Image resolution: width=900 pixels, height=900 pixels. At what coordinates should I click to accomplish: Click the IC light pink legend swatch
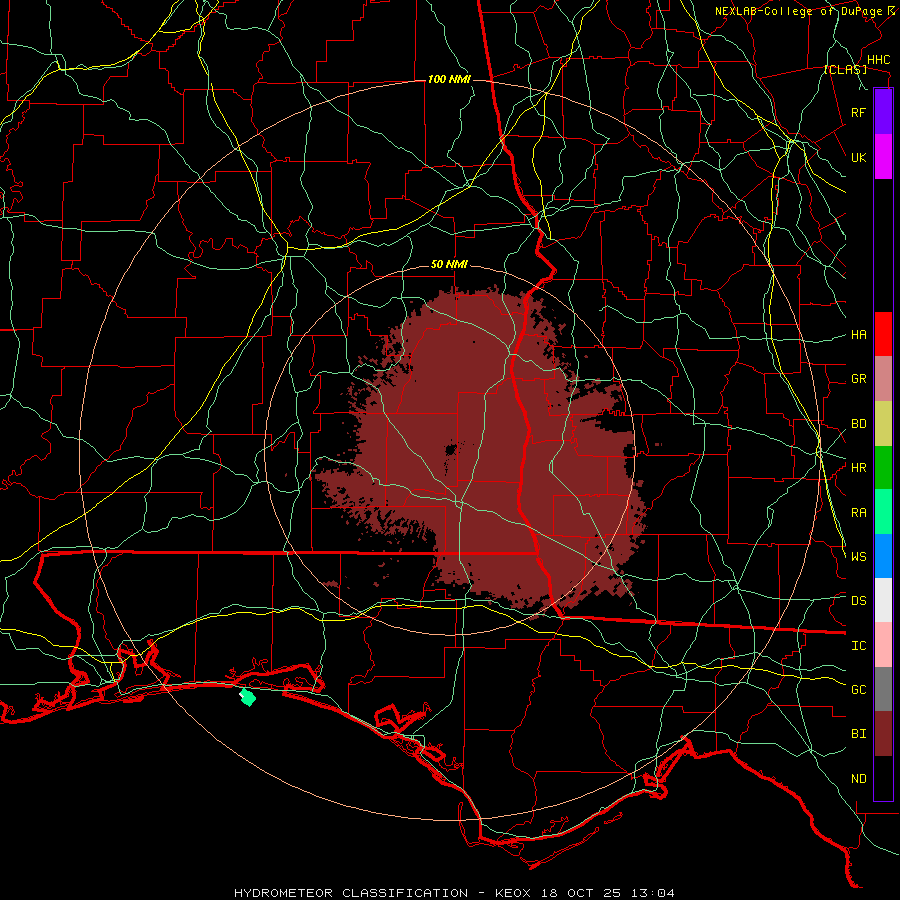click(883, 645)
